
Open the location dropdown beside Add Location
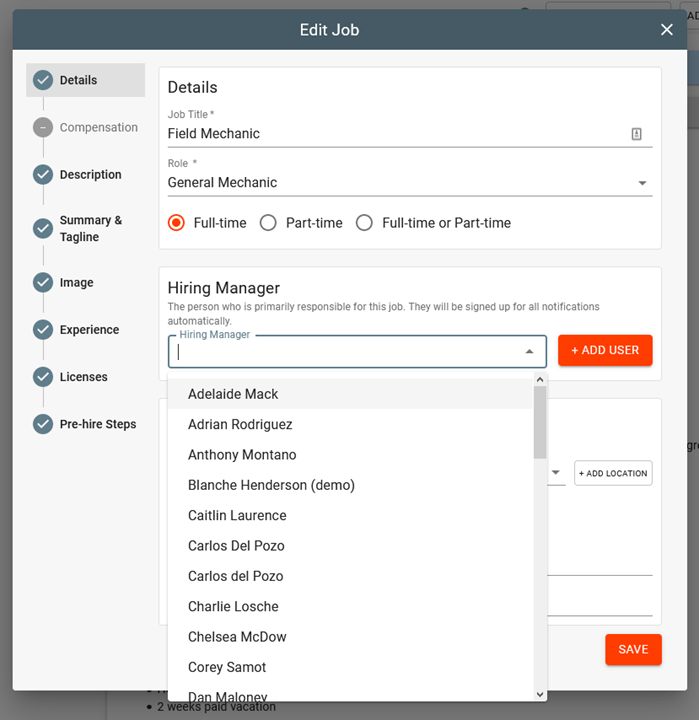(556, 472)
